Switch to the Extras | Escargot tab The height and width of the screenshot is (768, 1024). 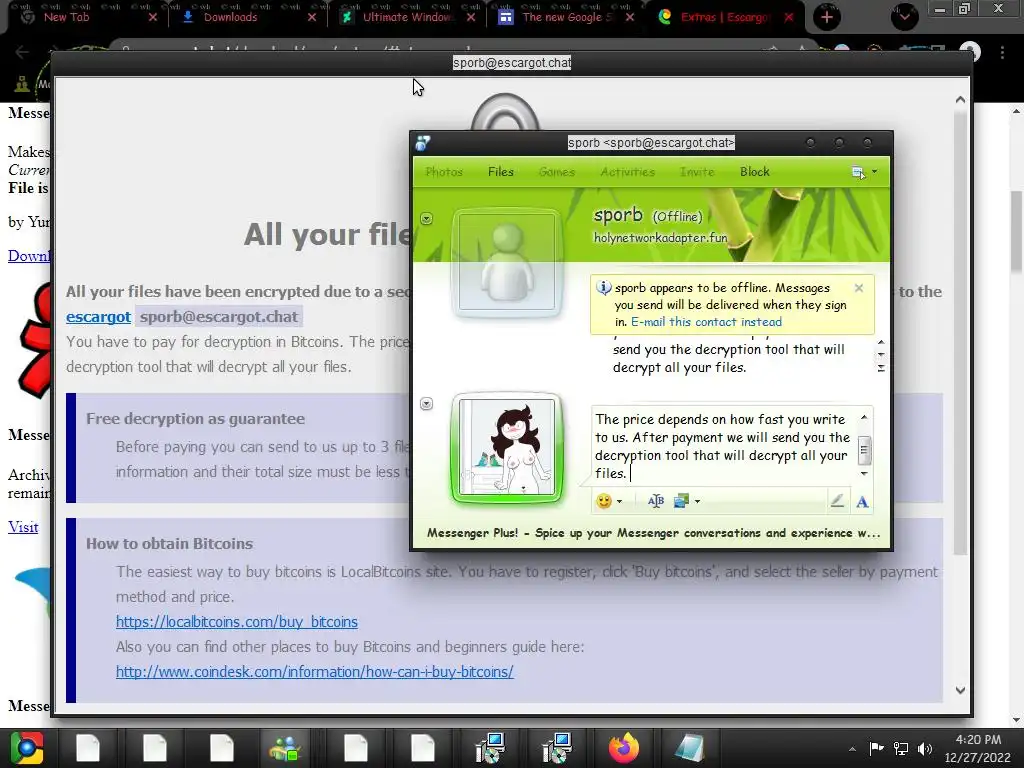[726, 17]
